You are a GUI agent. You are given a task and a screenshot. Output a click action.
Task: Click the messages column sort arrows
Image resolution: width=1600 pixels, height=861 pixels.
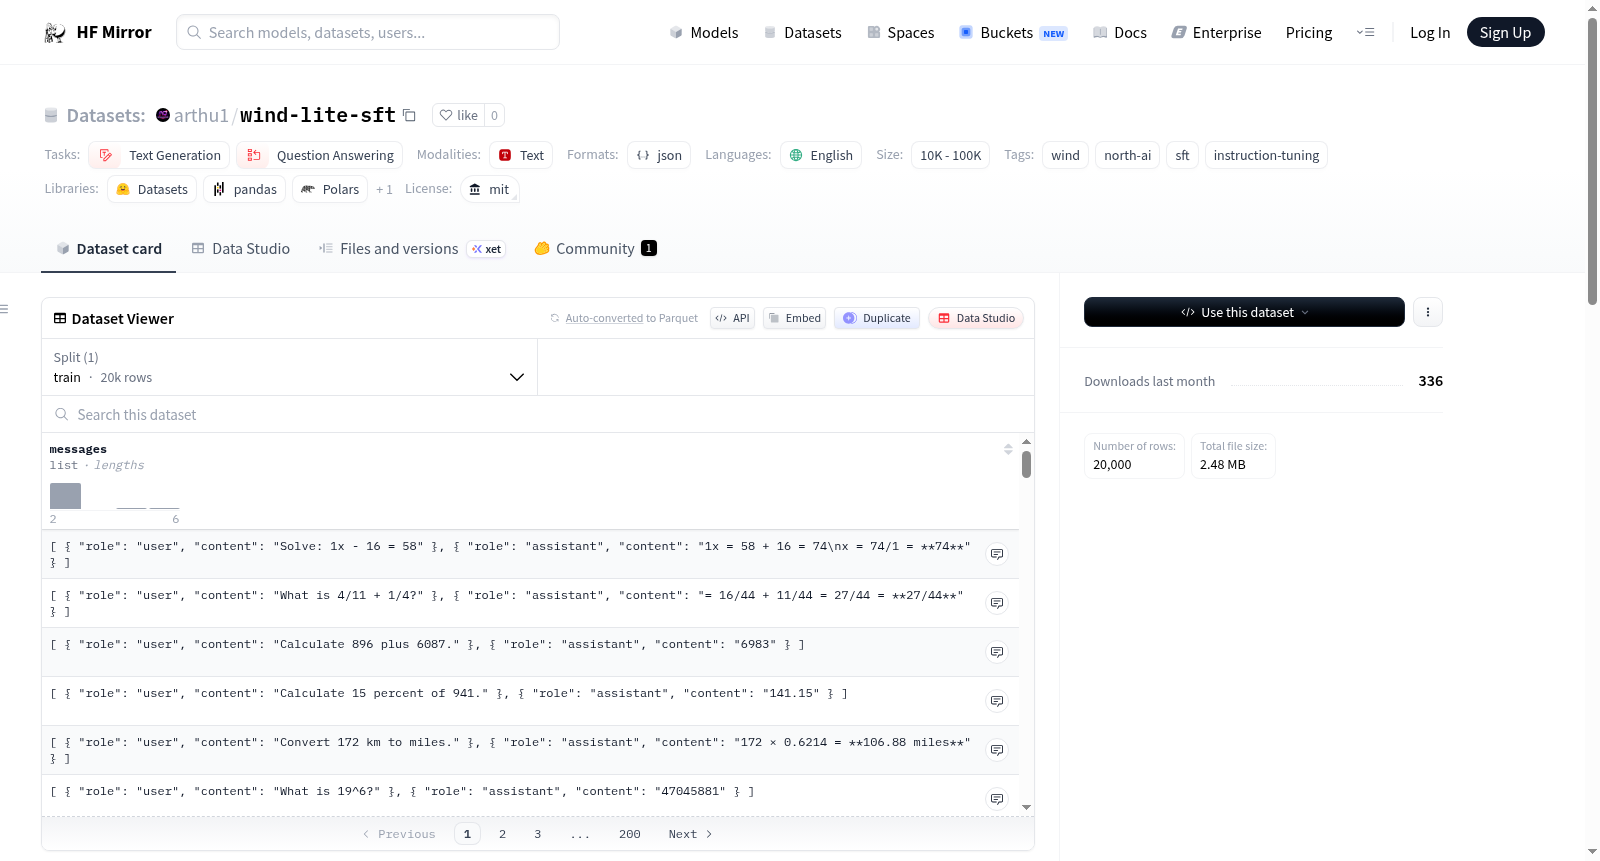pyautogui.click(x=1008, y=449)
